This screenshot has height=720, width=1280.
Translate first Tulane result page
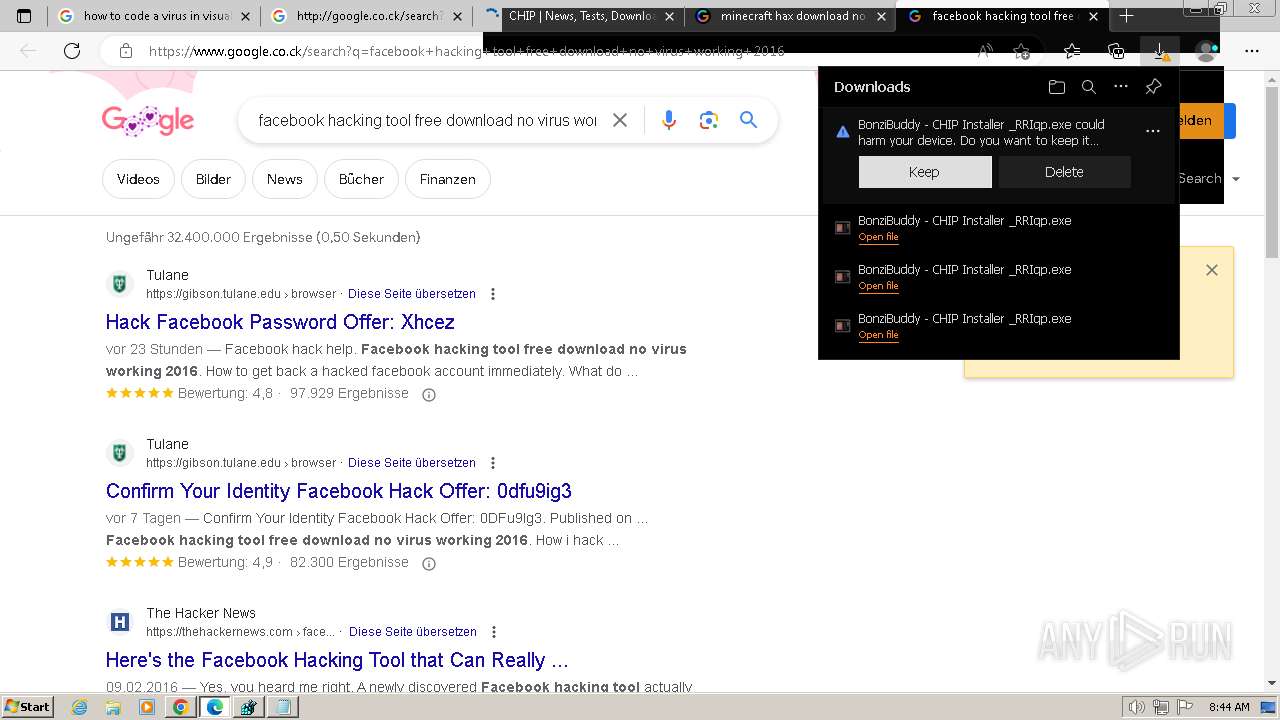[412, 294]
